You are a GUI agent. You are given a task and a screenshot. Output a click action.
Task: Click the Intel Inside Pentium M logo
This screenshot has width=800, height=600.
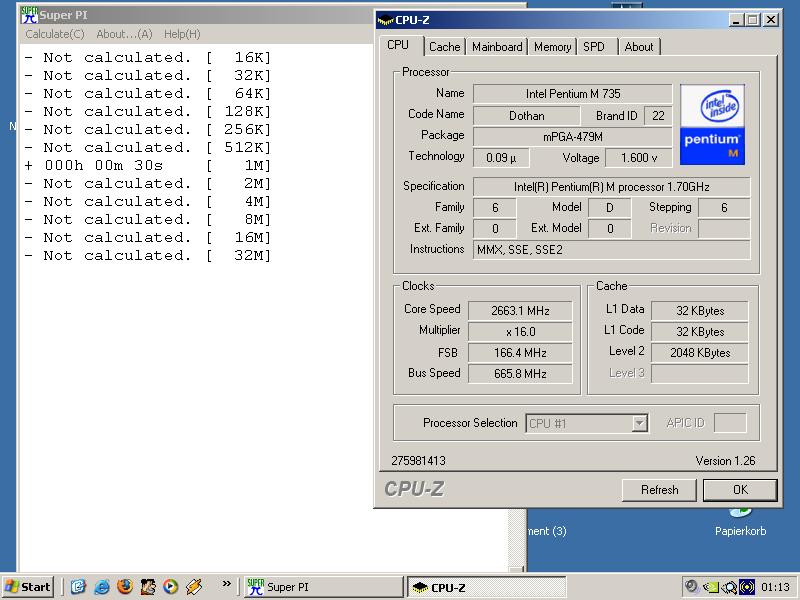click(x=712, y=124)
